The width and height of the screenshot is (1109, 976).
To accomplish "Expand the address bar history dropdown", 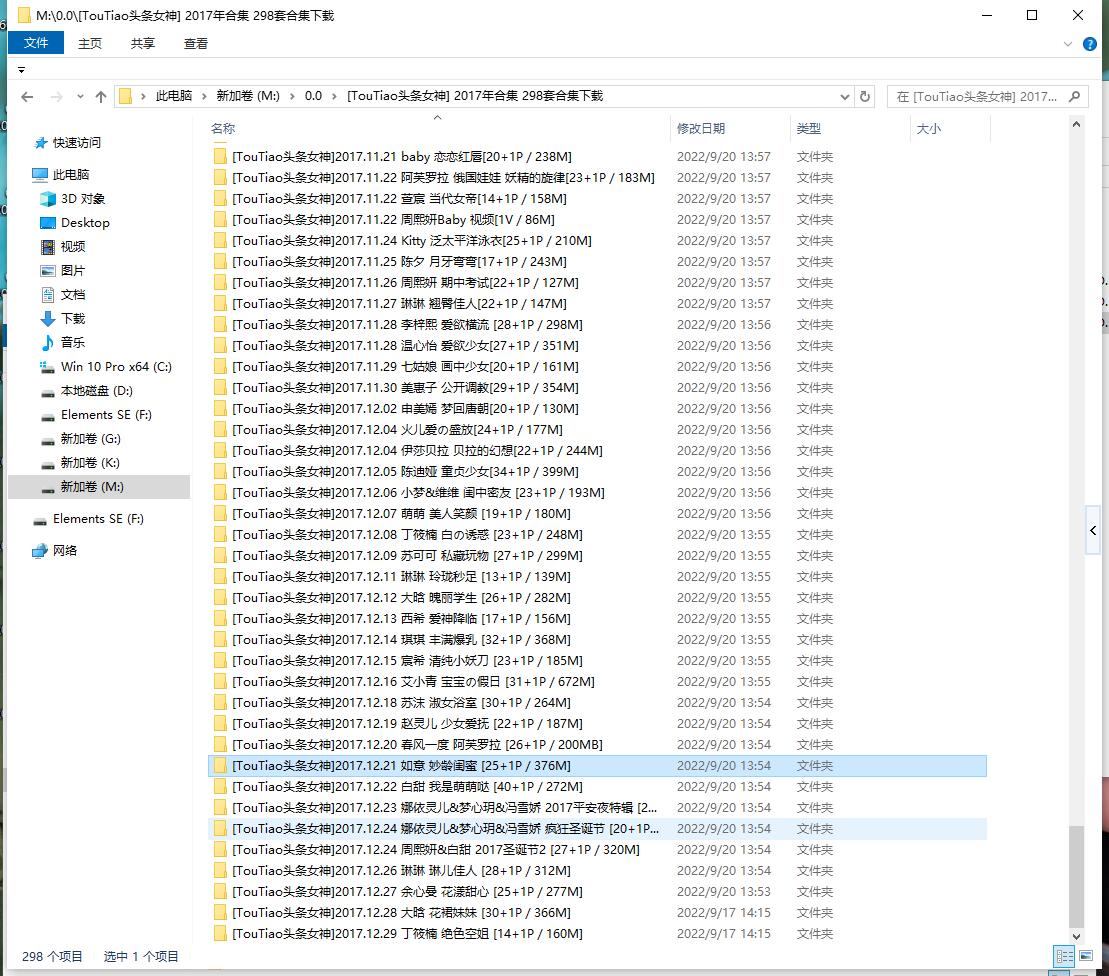I will 844,96.
